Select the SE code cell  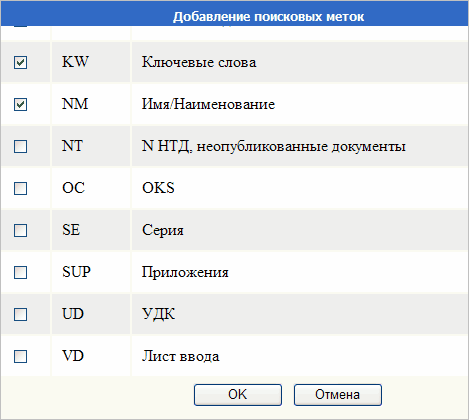pyautogui.click(x=91, y=230)
